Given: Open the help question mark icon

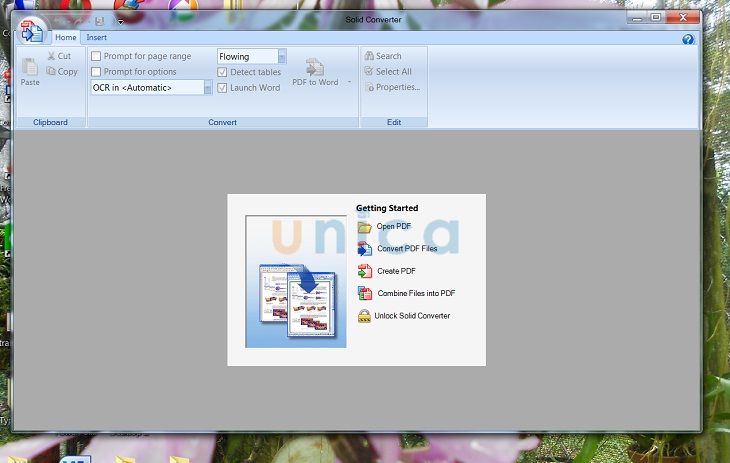Looking at the screenshot, I should (688, 40).
